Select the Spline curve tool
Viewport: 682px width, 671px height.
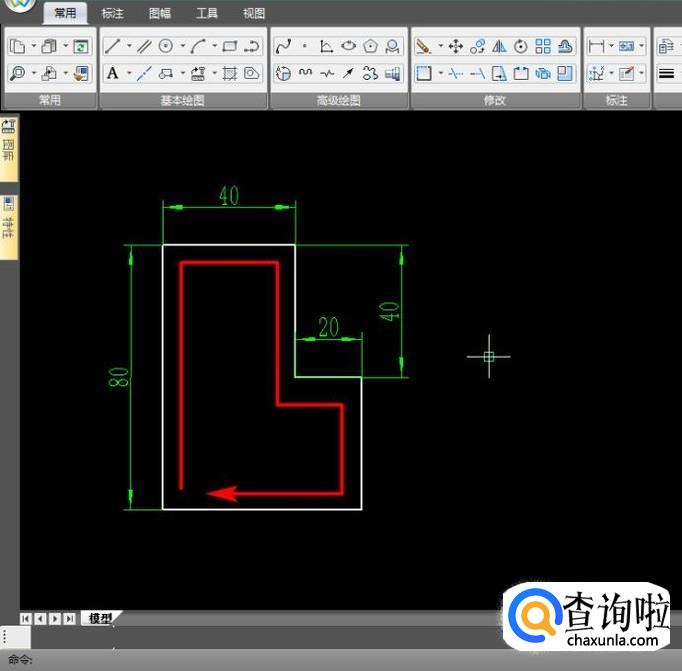click(283, 46)
